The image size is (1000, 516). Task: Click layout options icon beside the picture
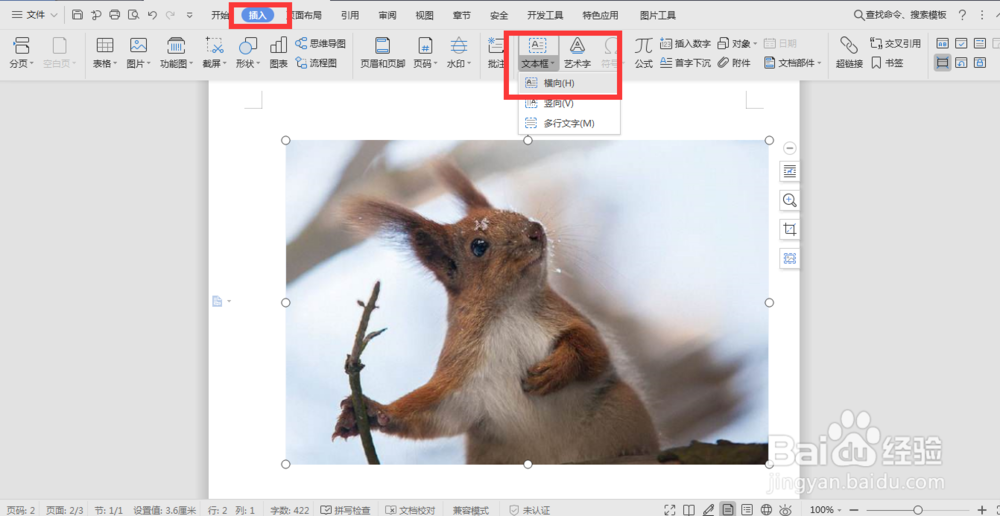pos(790,172)
